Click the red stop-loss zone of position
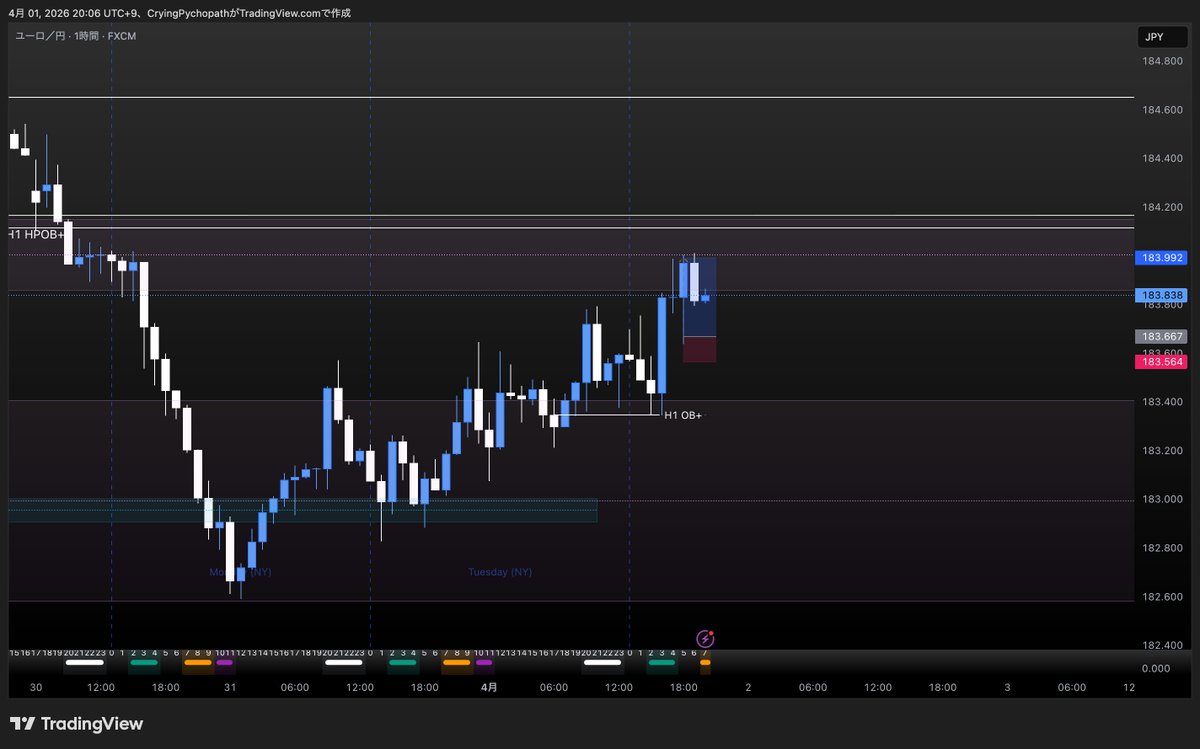This screenshot has height=749, width=1200. [699, 349]
